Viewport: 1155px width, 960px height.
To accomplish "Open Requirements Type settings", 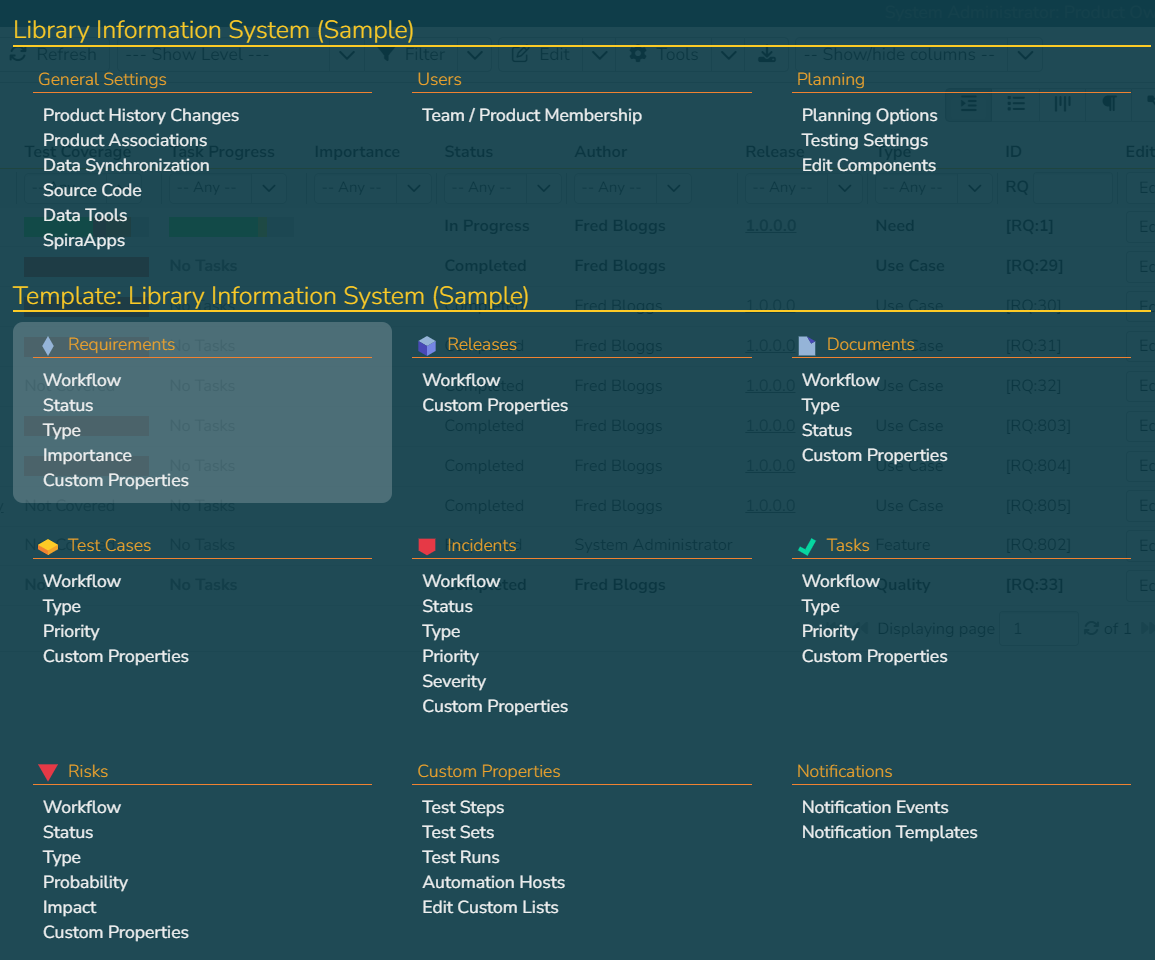I will pyautogui.click(x=62, y=430).
